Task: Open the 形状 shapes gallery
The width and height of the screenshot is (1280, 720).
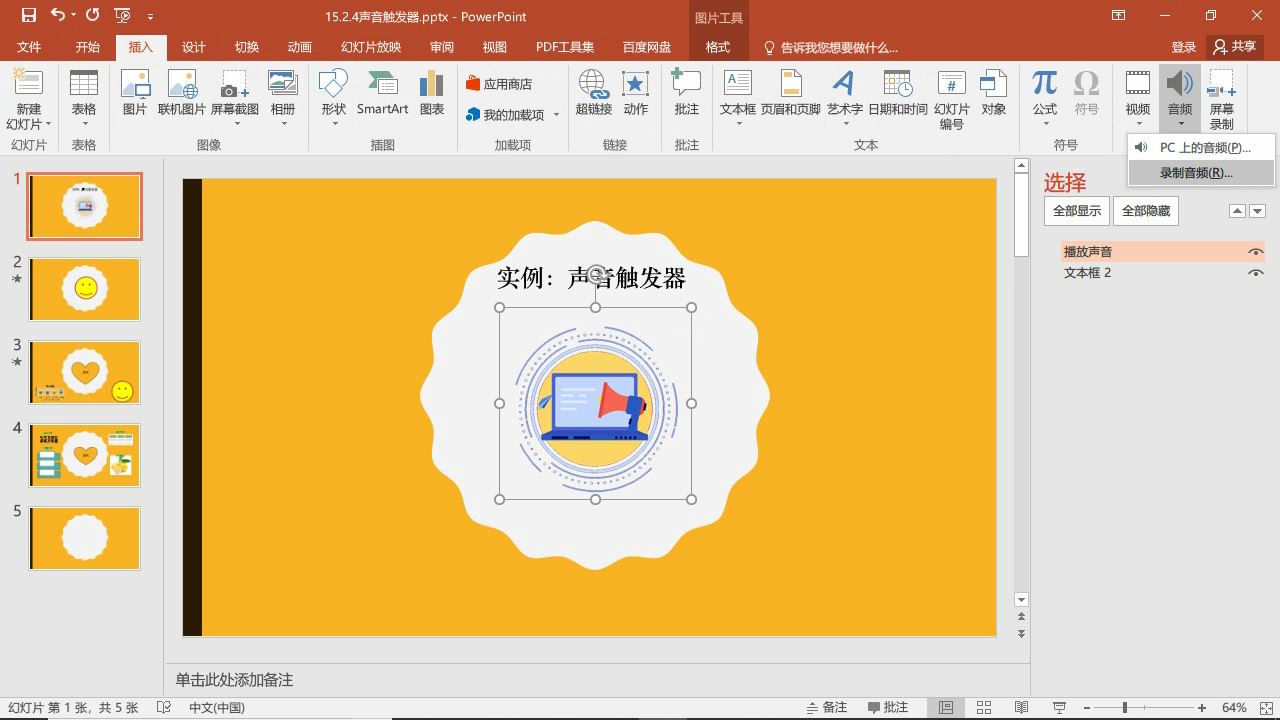Action: click(x=334, y=96)
